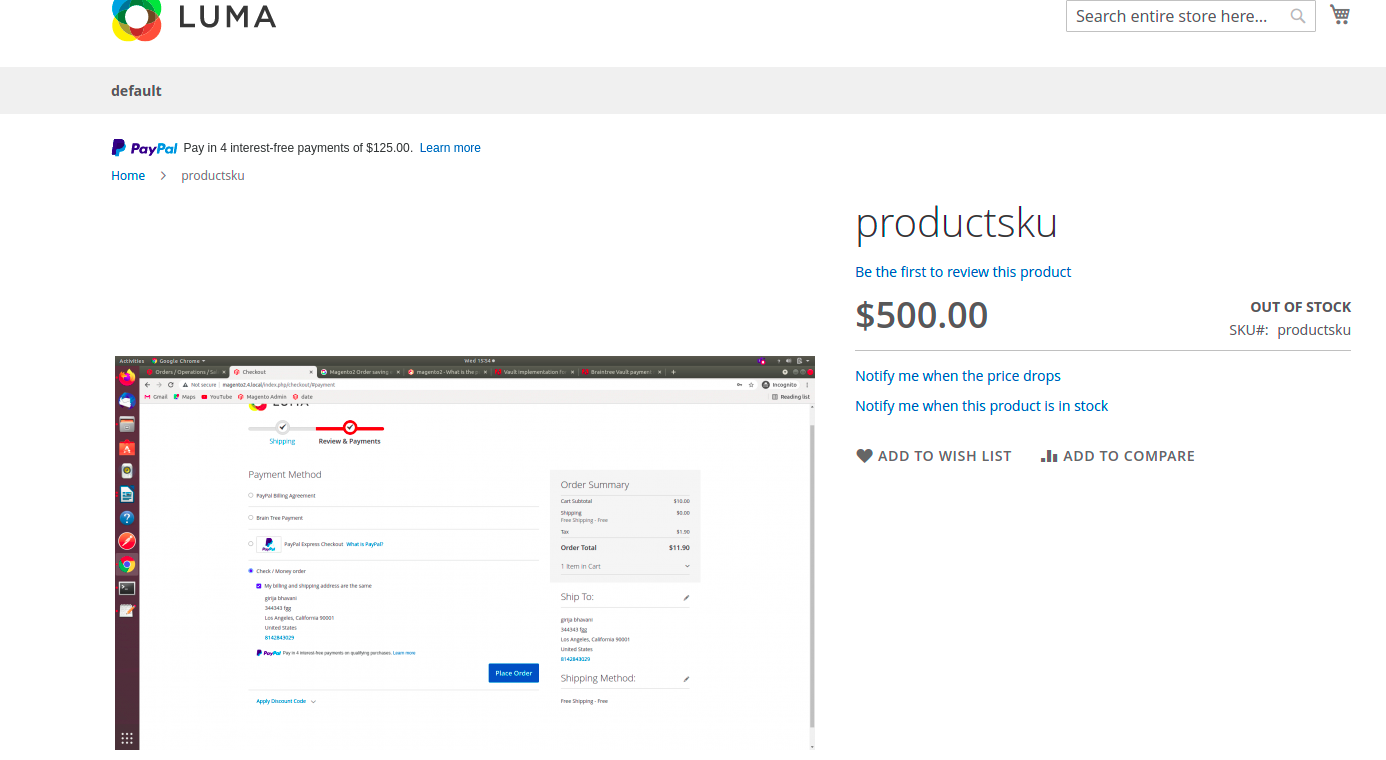
Task: Uncheck billing and shipping address are the same
Action: coord(258,585)
